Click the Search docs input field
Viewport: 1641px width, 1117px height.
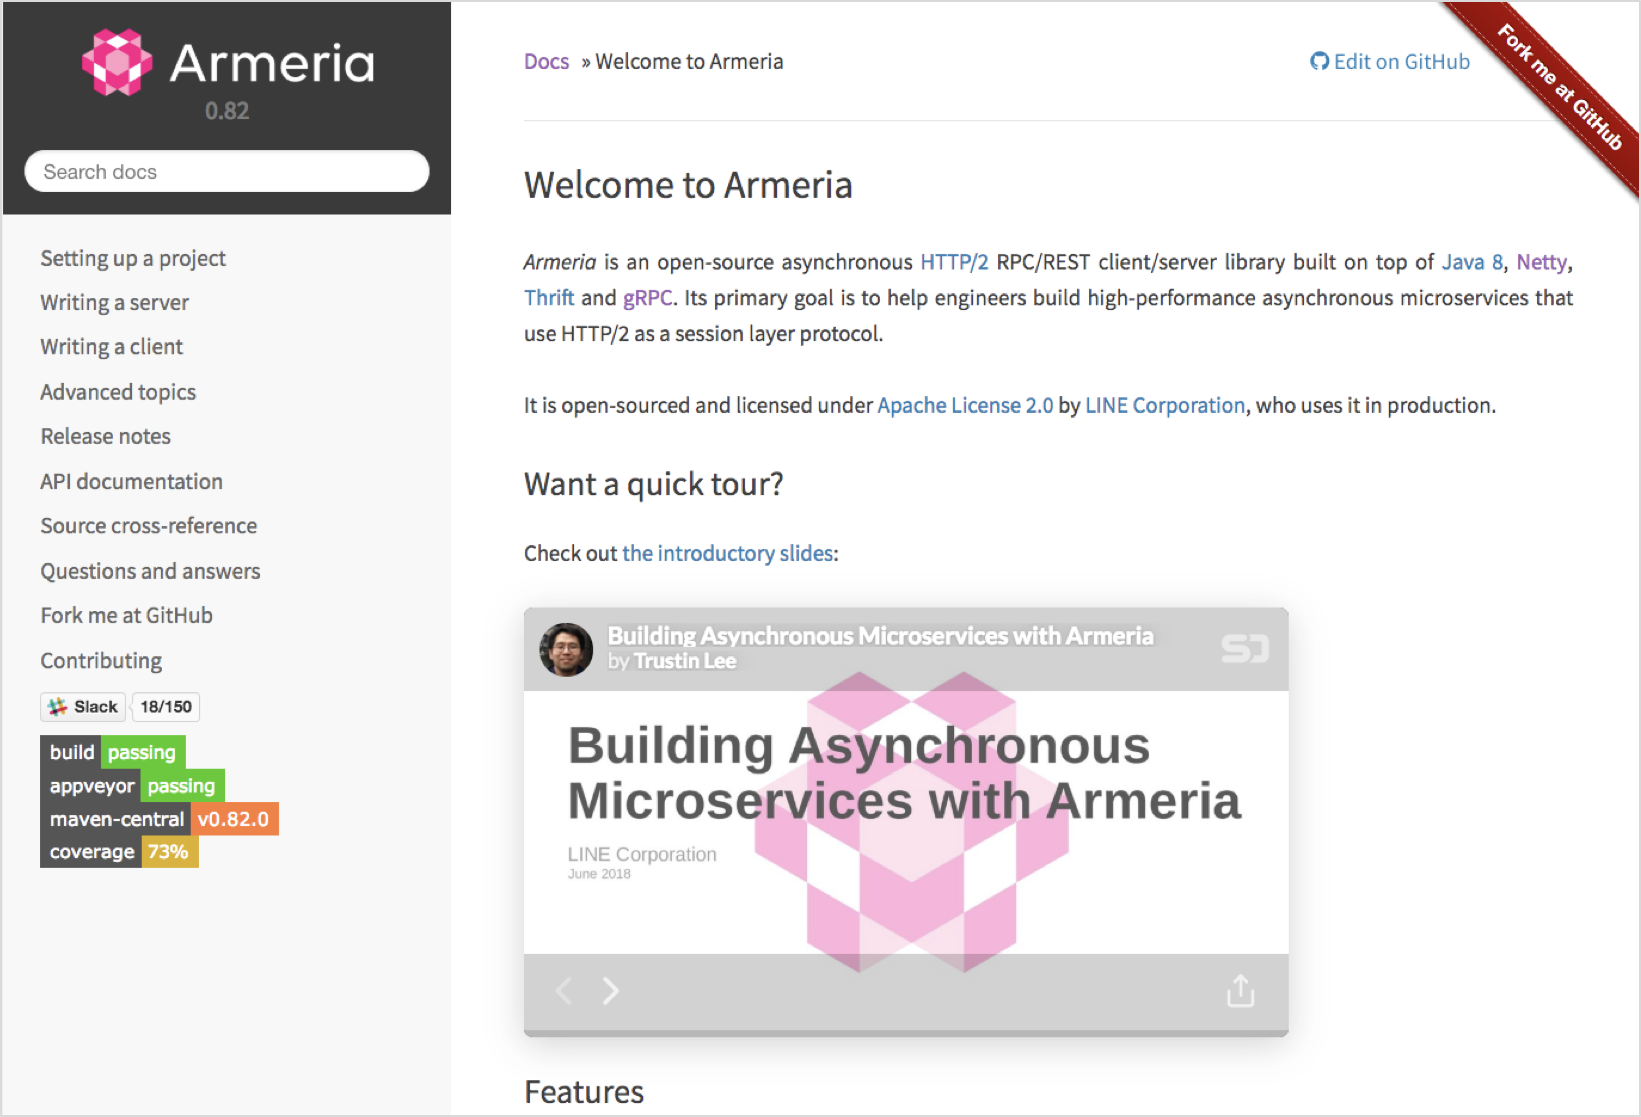point(227,171)
